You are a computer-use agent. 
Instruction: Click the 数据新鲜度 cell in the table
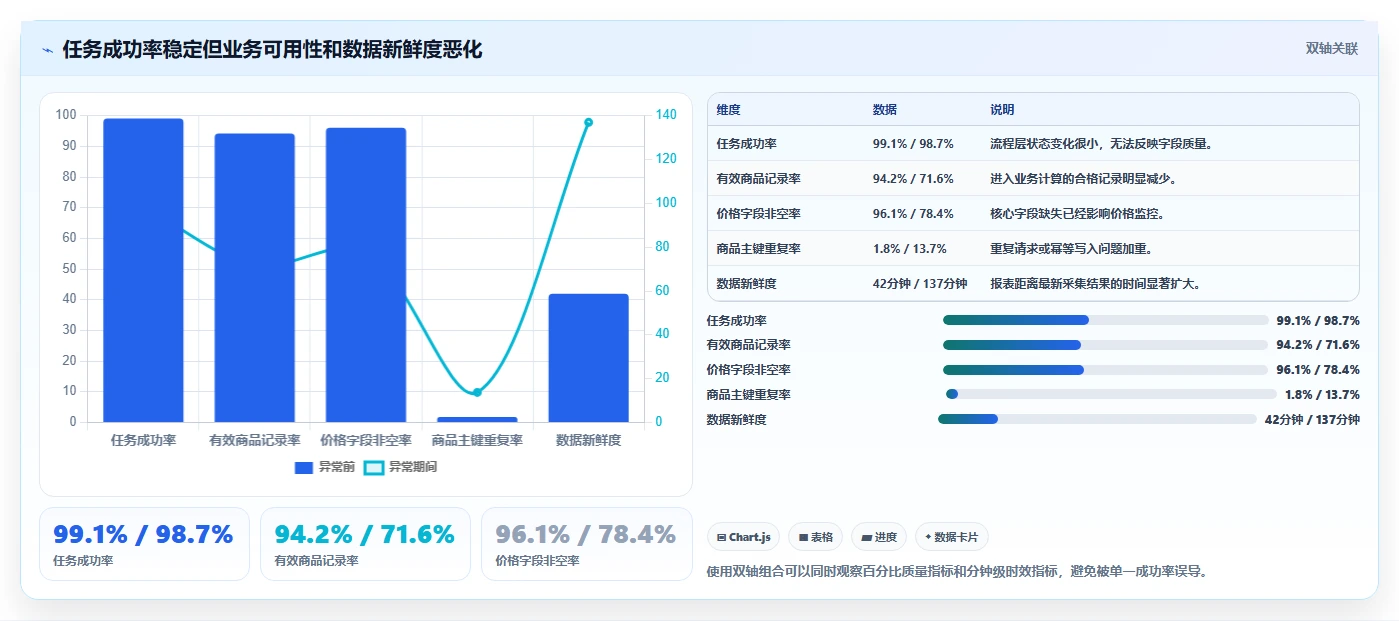[746, 284]
